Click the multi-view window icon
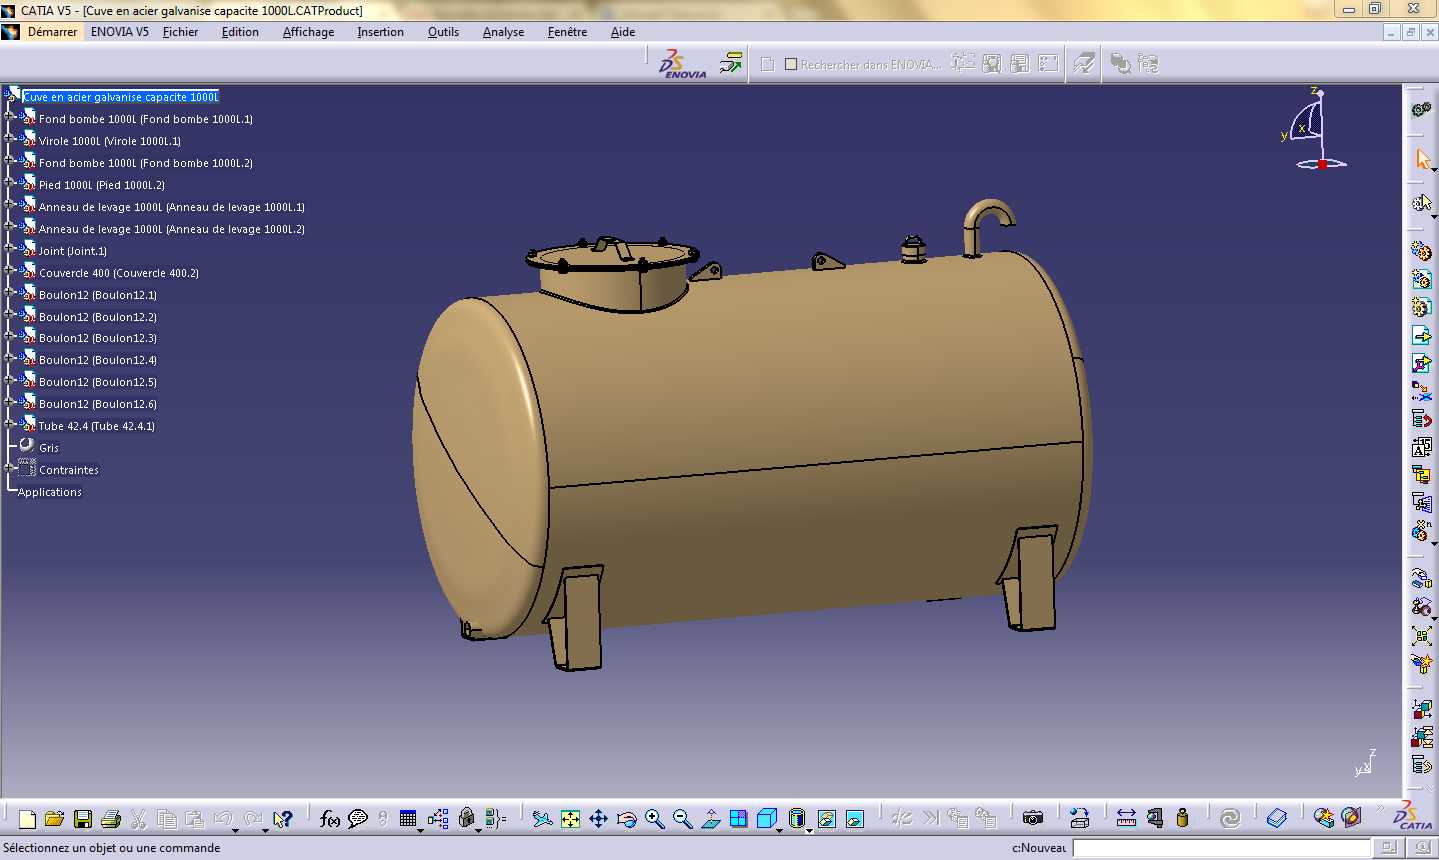Viewport: 1439px width, 860px height. (x=738, y=819)
